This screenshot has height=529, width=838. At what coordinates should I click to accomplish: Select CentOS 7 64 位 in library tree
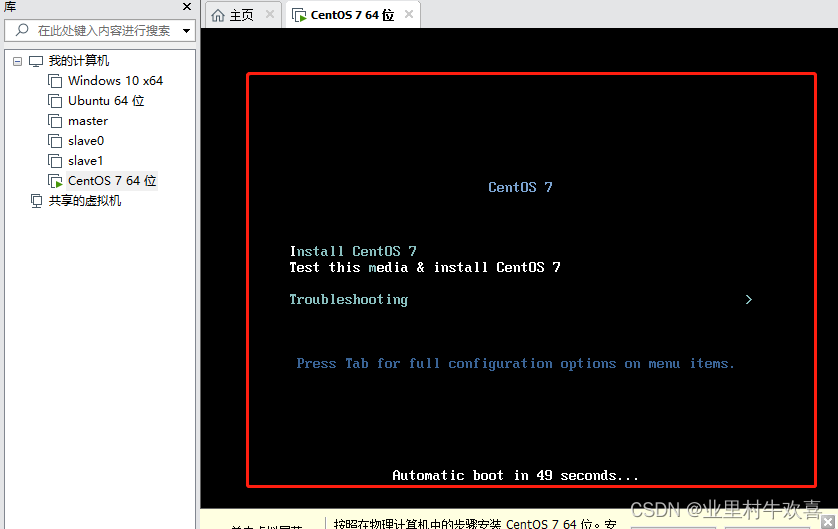tap(112, 181)
